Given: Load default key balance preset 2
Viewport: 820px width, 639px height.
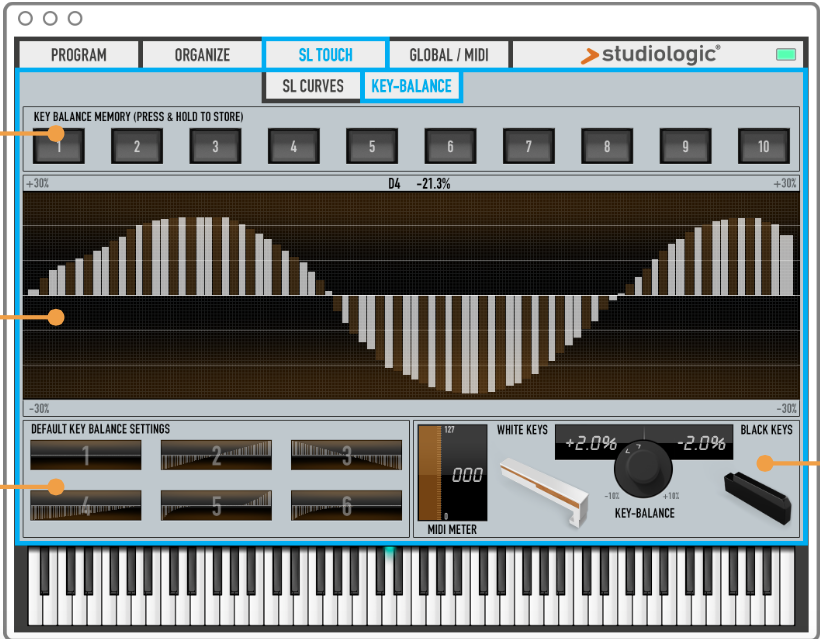Looking at the screenshot, I should click(216, 455).
